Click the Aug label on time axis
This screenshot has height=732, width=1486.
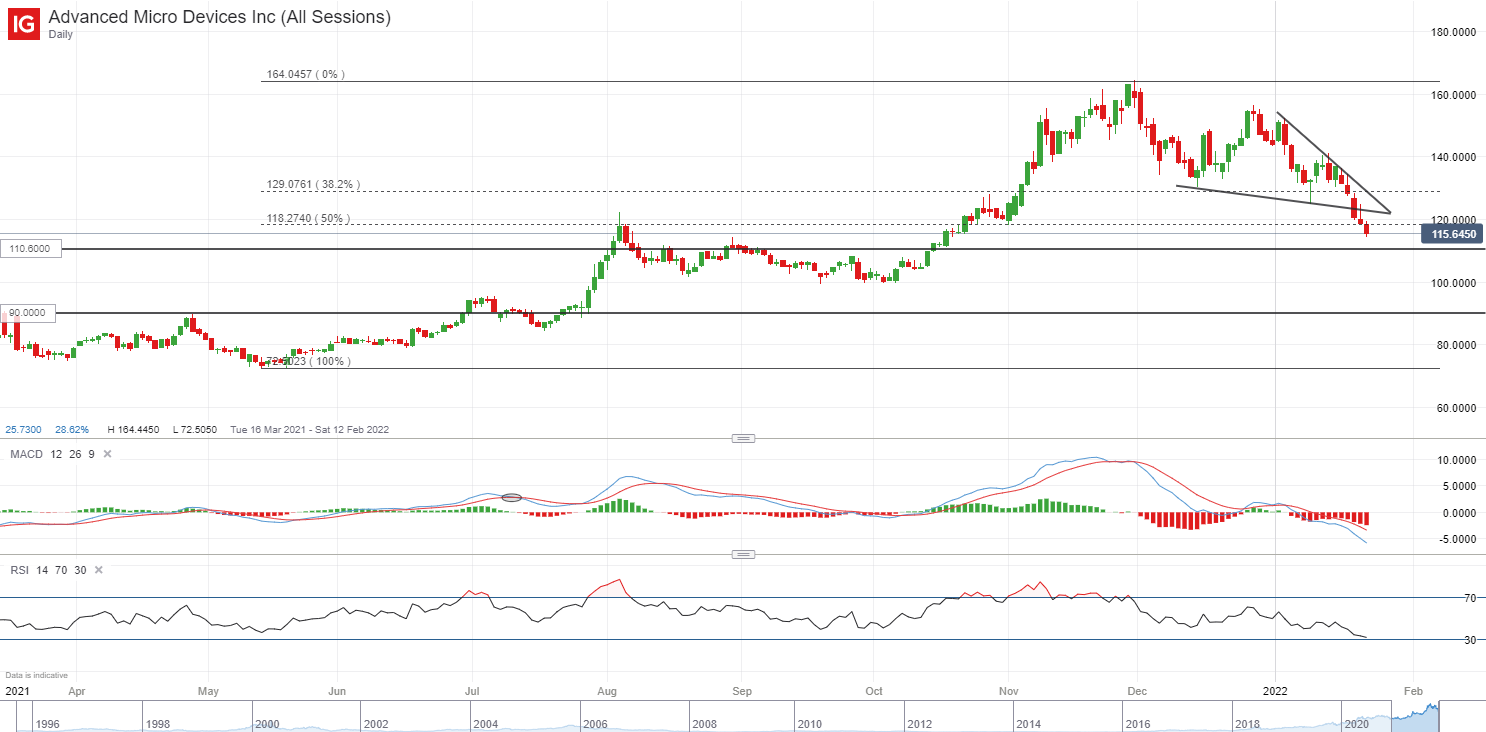click(x=606, y=691)
